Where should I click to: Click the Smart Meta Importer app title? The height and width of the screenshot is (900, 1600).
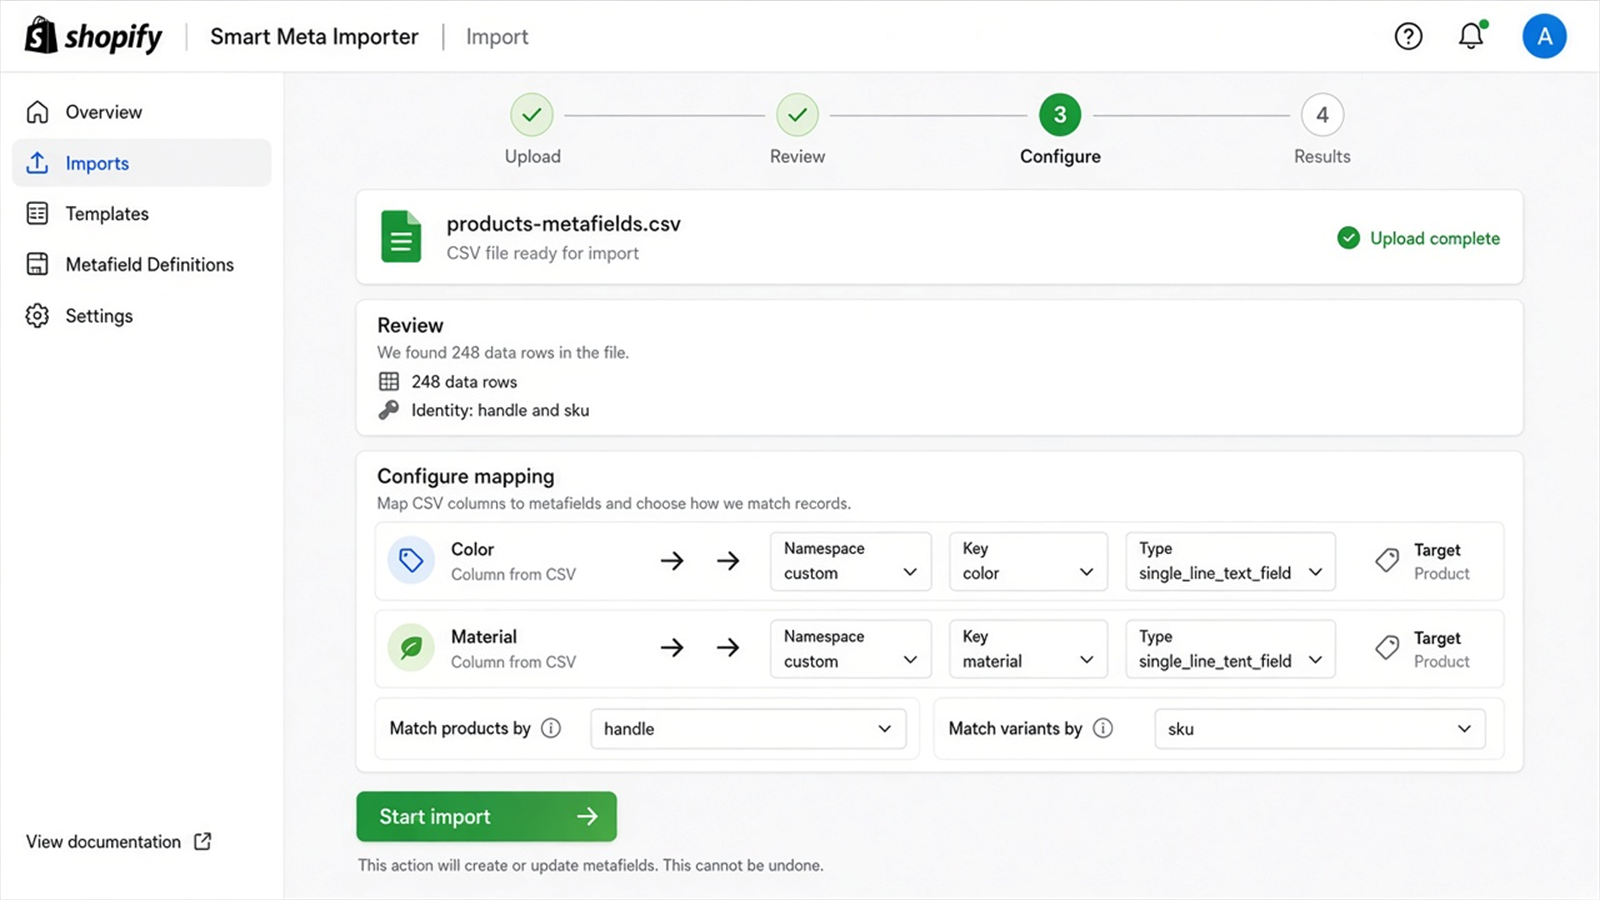click(314, 37)
